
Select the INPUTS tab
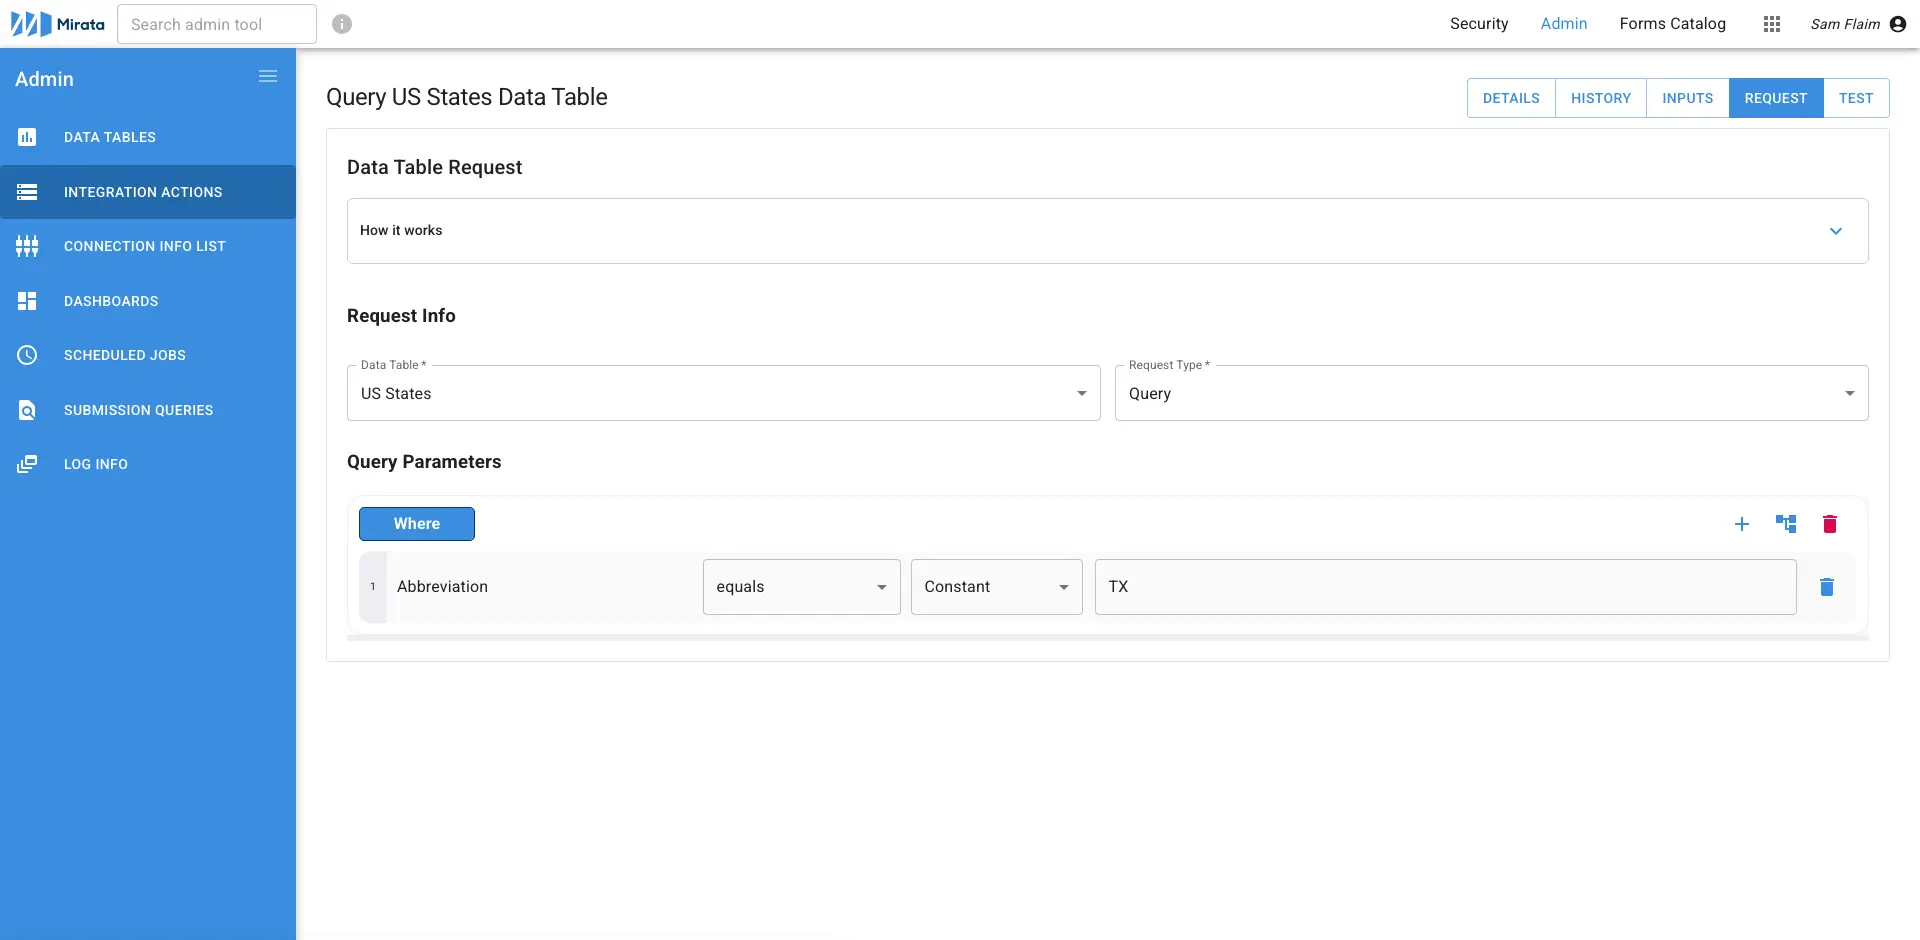pos(1687,97)
